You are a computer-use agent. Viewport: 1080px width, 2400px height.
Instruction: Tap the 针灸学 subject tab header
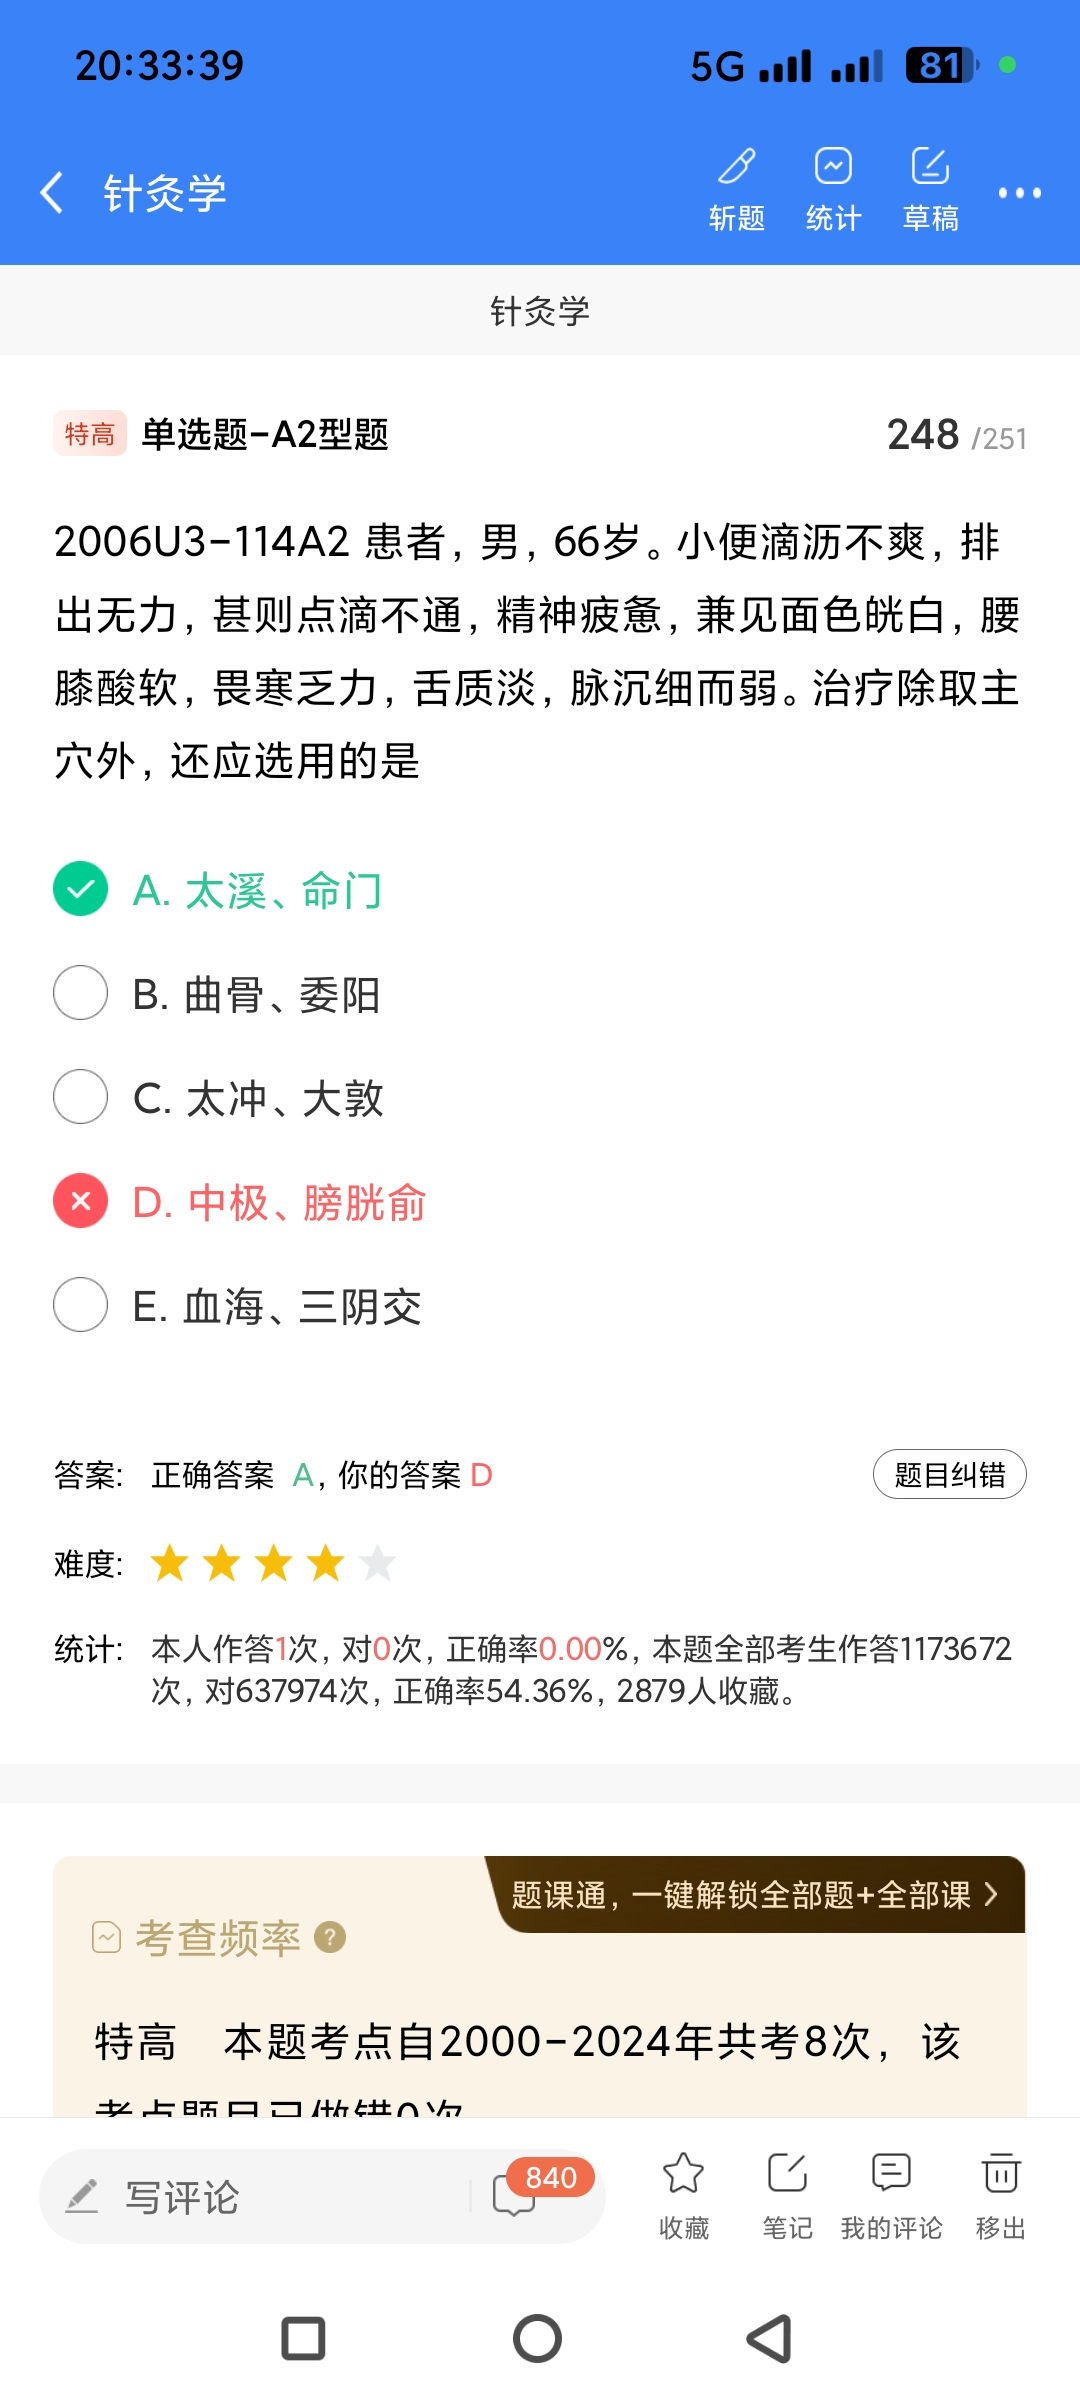(x=540, y=311)
